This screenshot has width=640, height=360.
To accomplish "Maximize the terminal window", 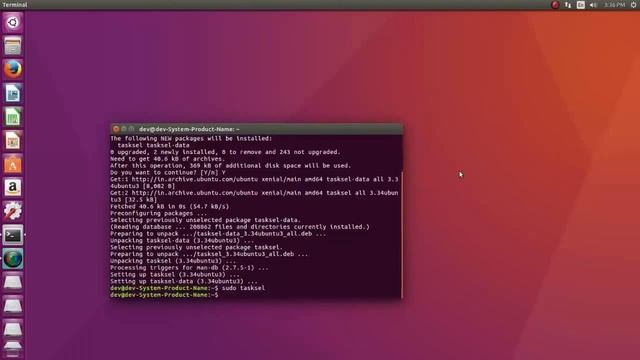I will click(131, 129).
